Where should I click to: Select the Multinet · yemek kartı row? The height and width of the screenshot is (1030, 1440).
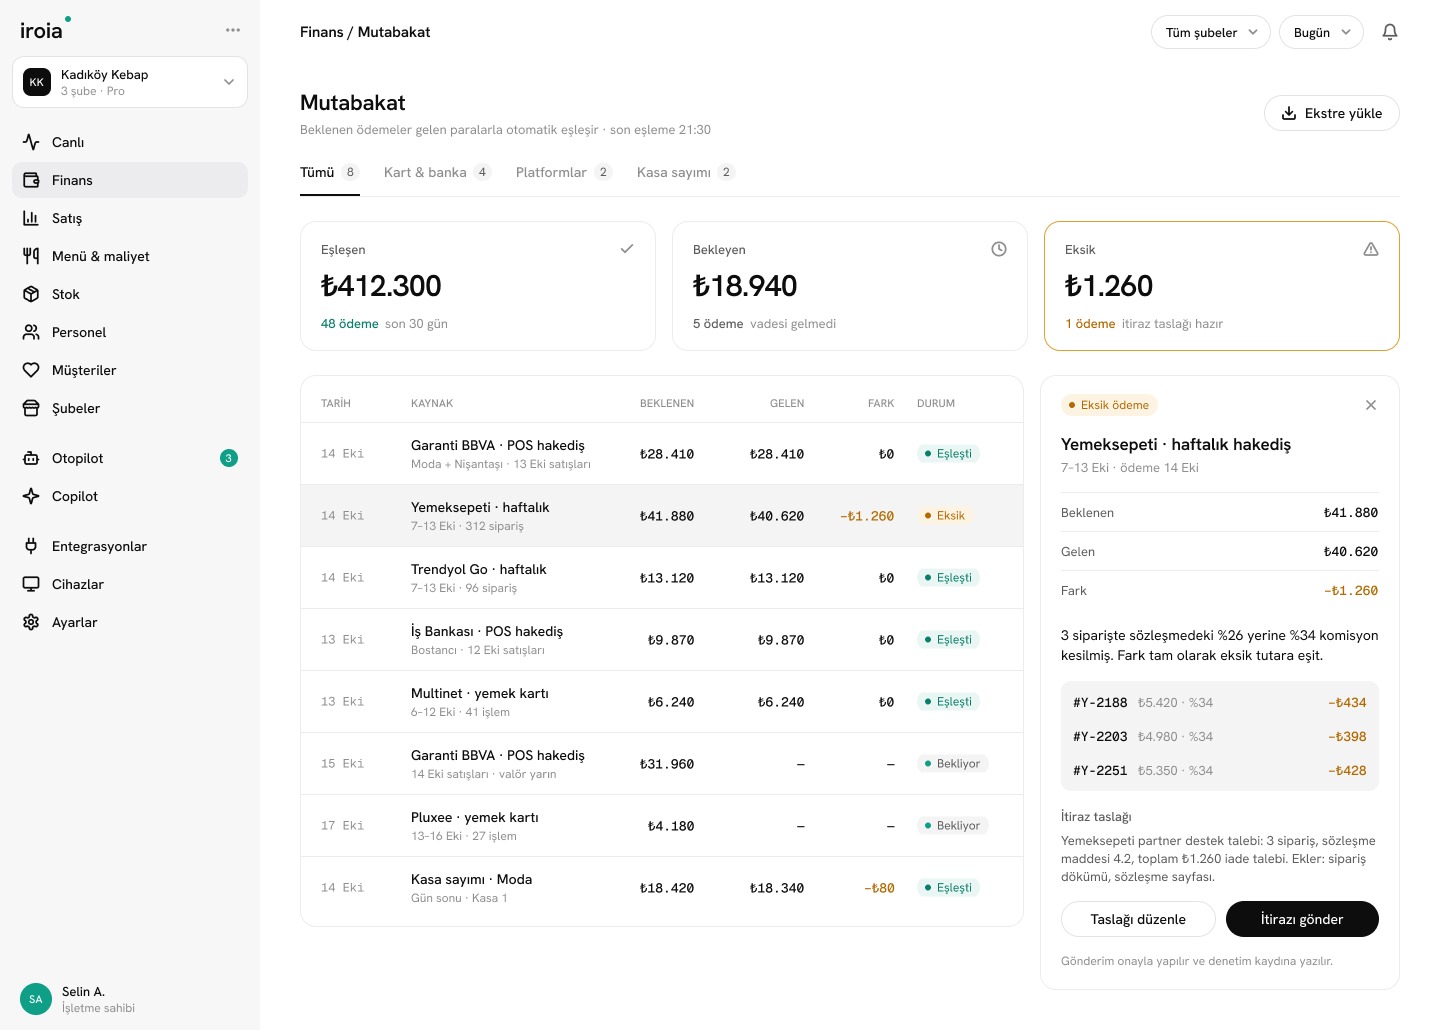662,702
